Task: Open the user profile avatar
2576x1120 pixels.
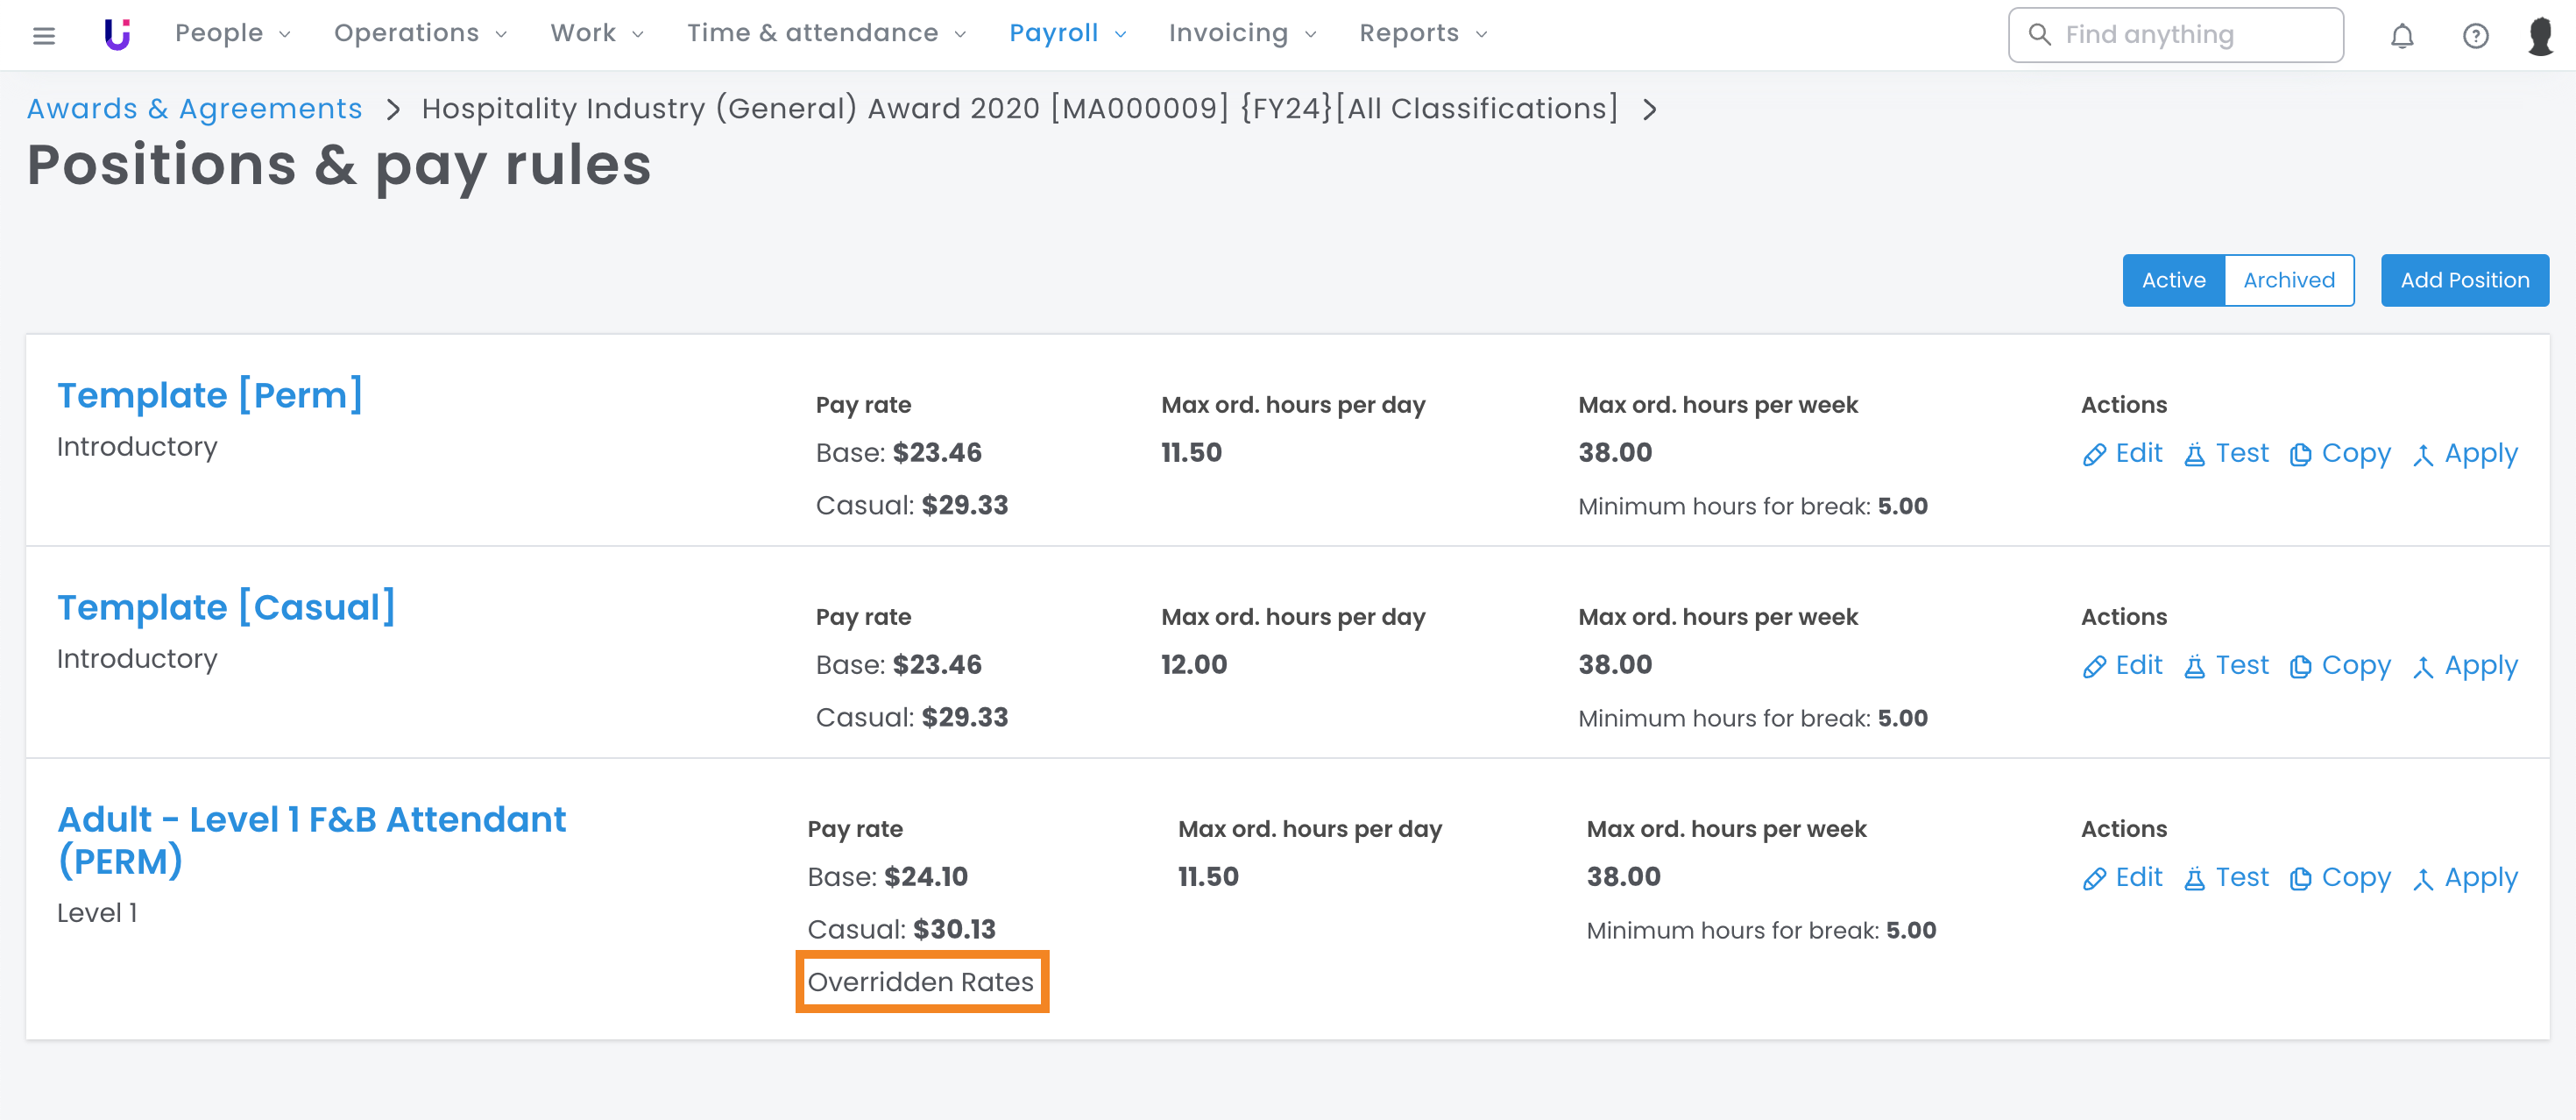Action: tap(2540, 36)
